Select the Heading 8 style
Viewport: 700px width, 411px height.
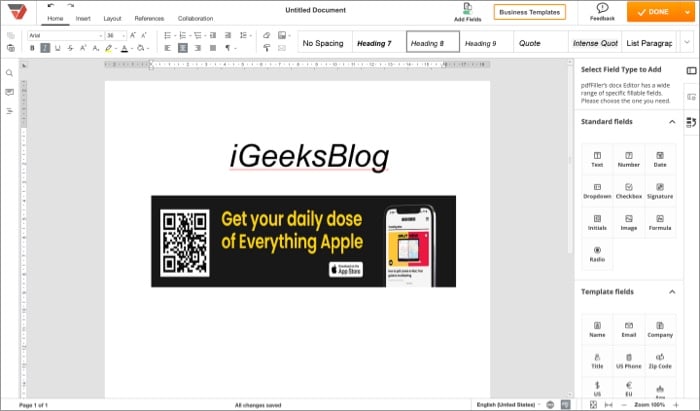click(433, 42)
